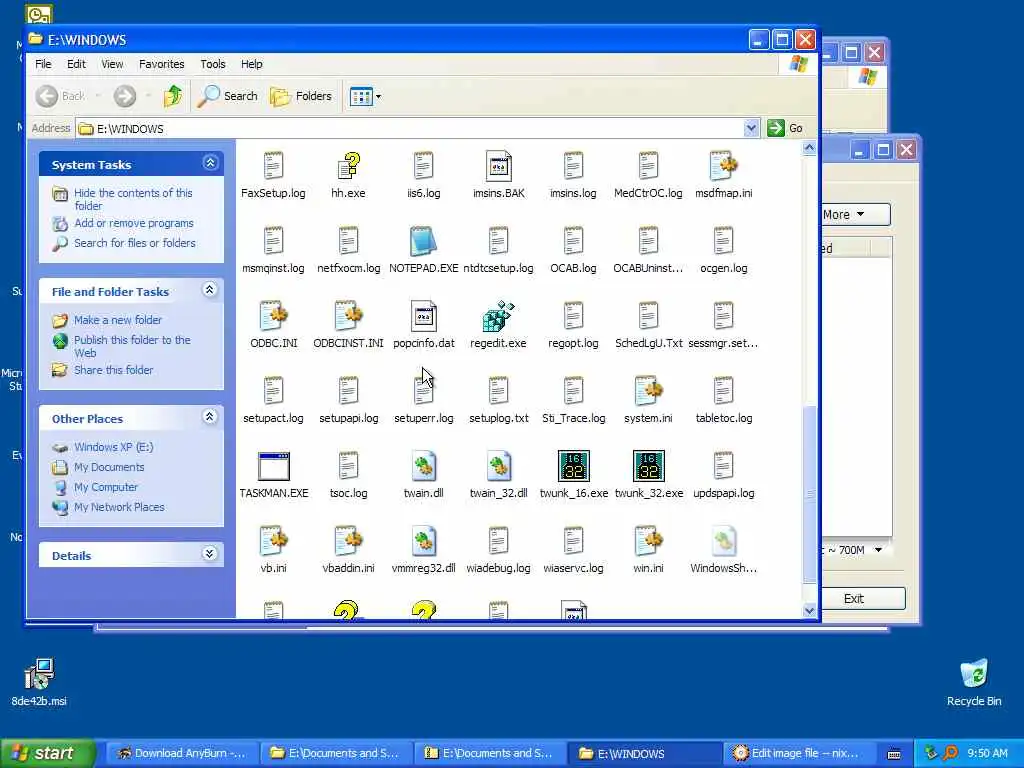Click the Search toolbar button

click(228, 96)
